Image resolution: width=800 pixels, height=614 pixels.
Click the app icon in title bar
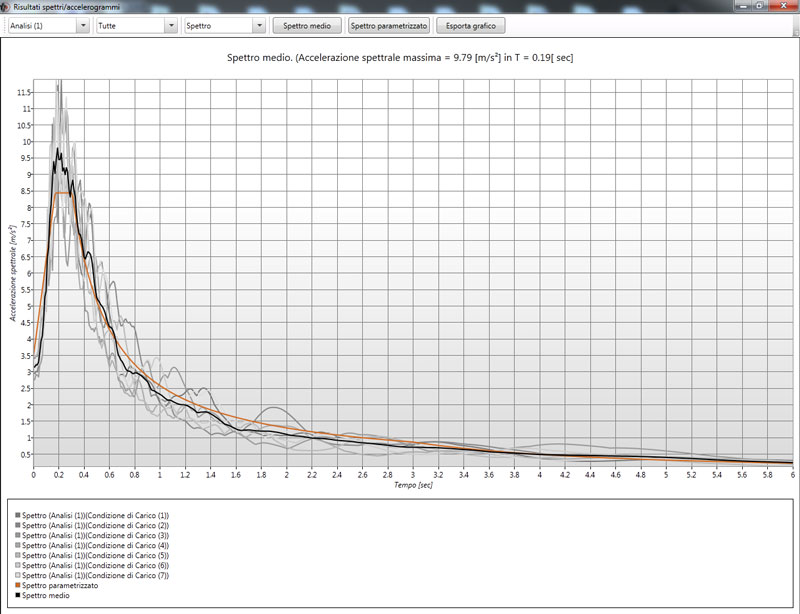click(x=6, y=7)
